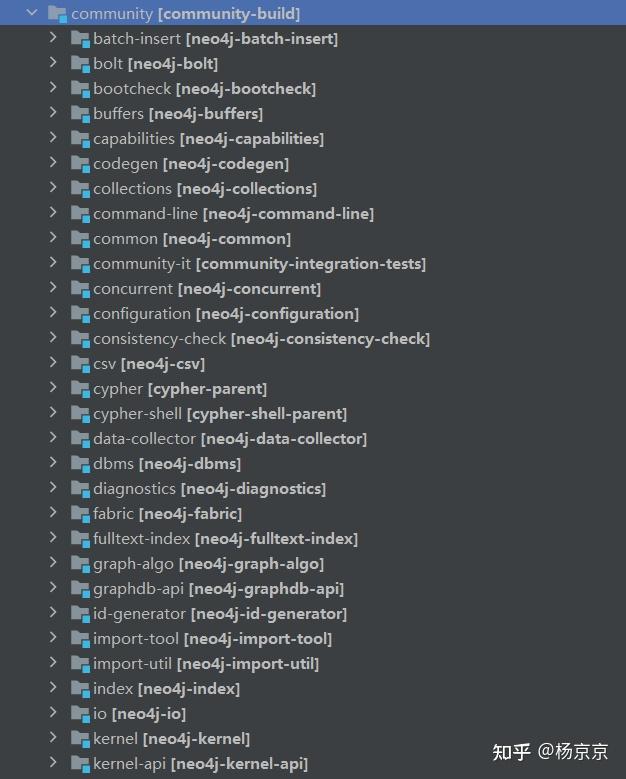Click the kernel module folder icon
The image size is (626, 779).
click(x=80, y=739)
